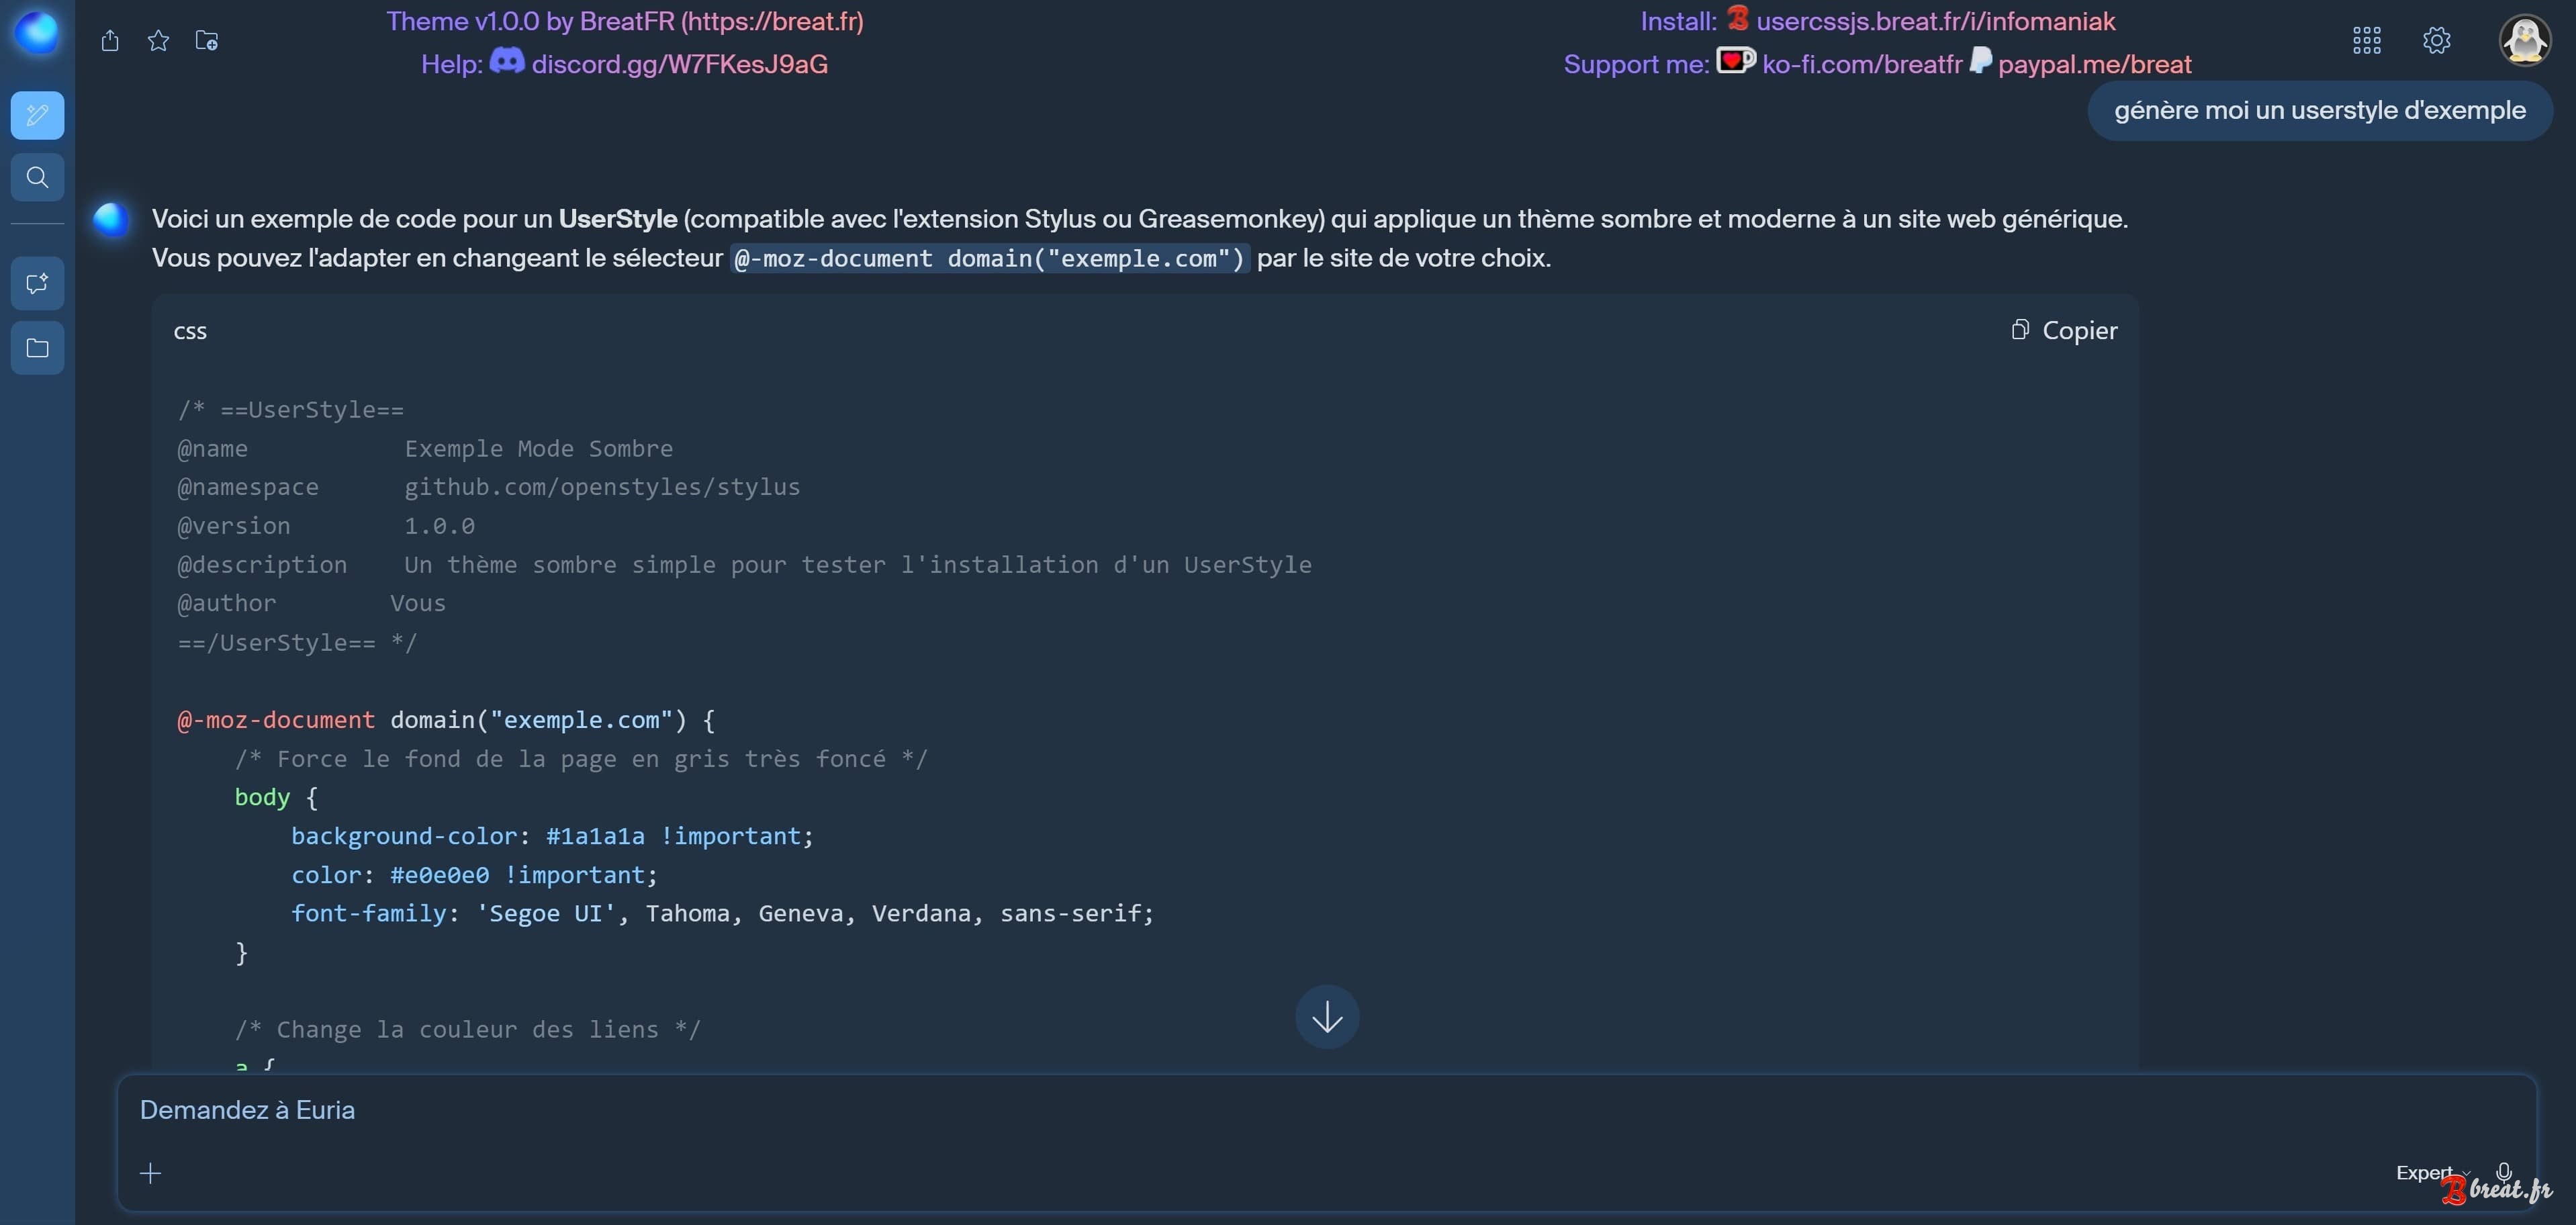Open search in the sidebar

tap(37, 177)
